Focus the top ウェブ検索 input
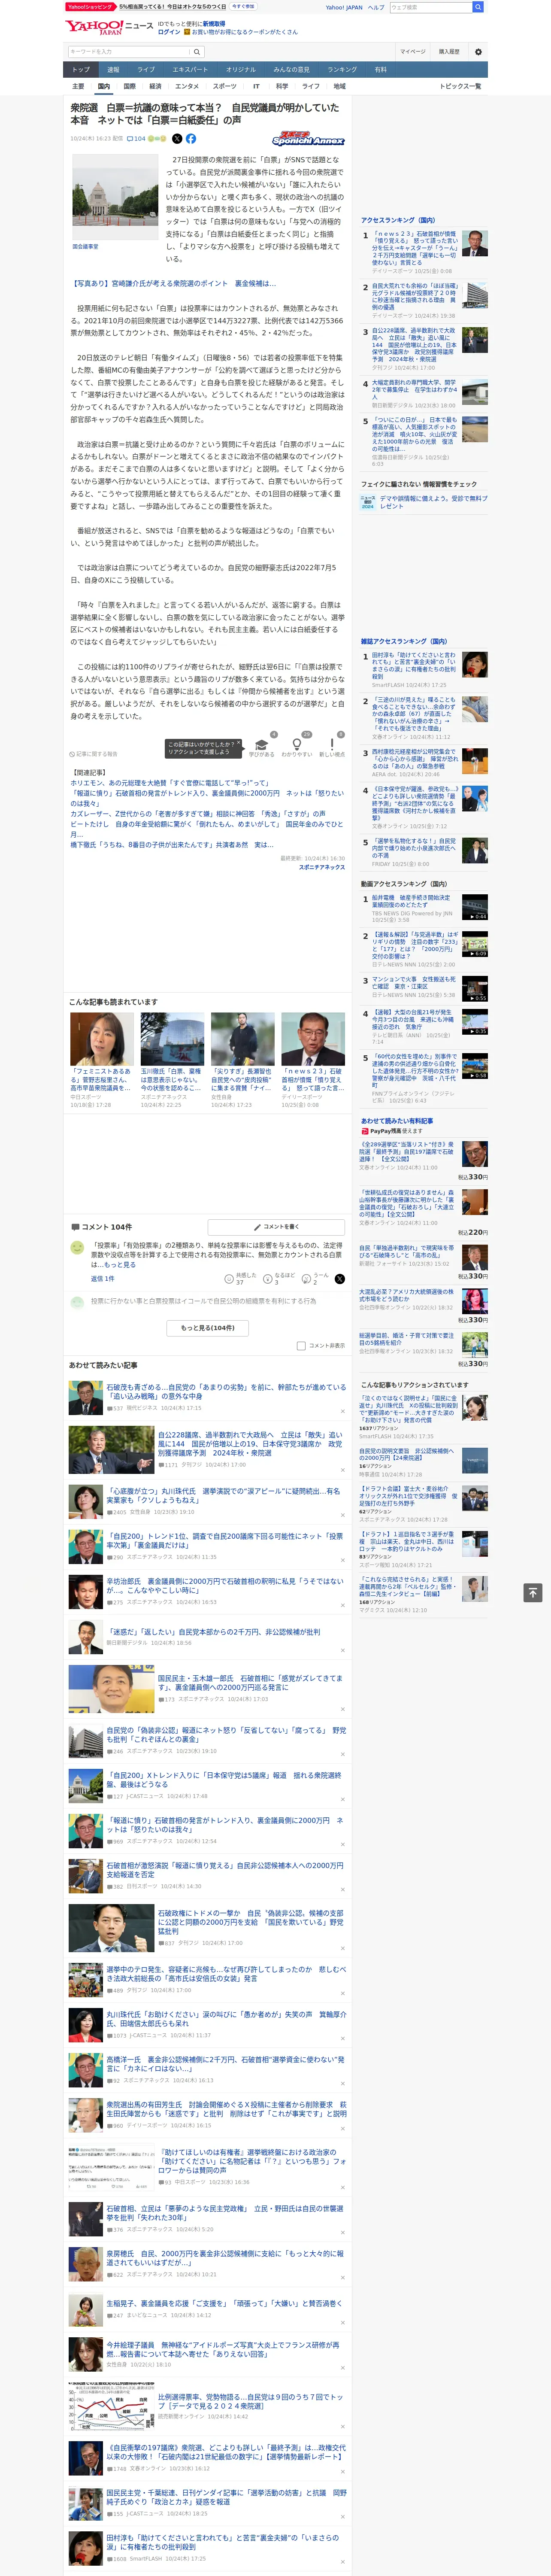This screenshot has height=2576, width=551. click(430, 7)
